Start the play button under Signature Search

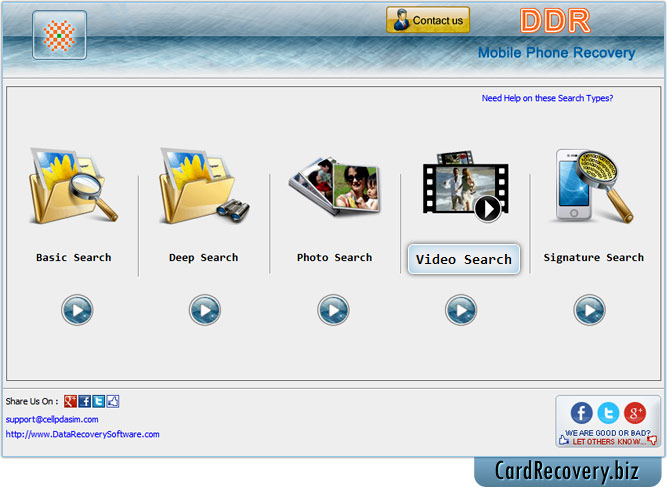tap(589, 310)
